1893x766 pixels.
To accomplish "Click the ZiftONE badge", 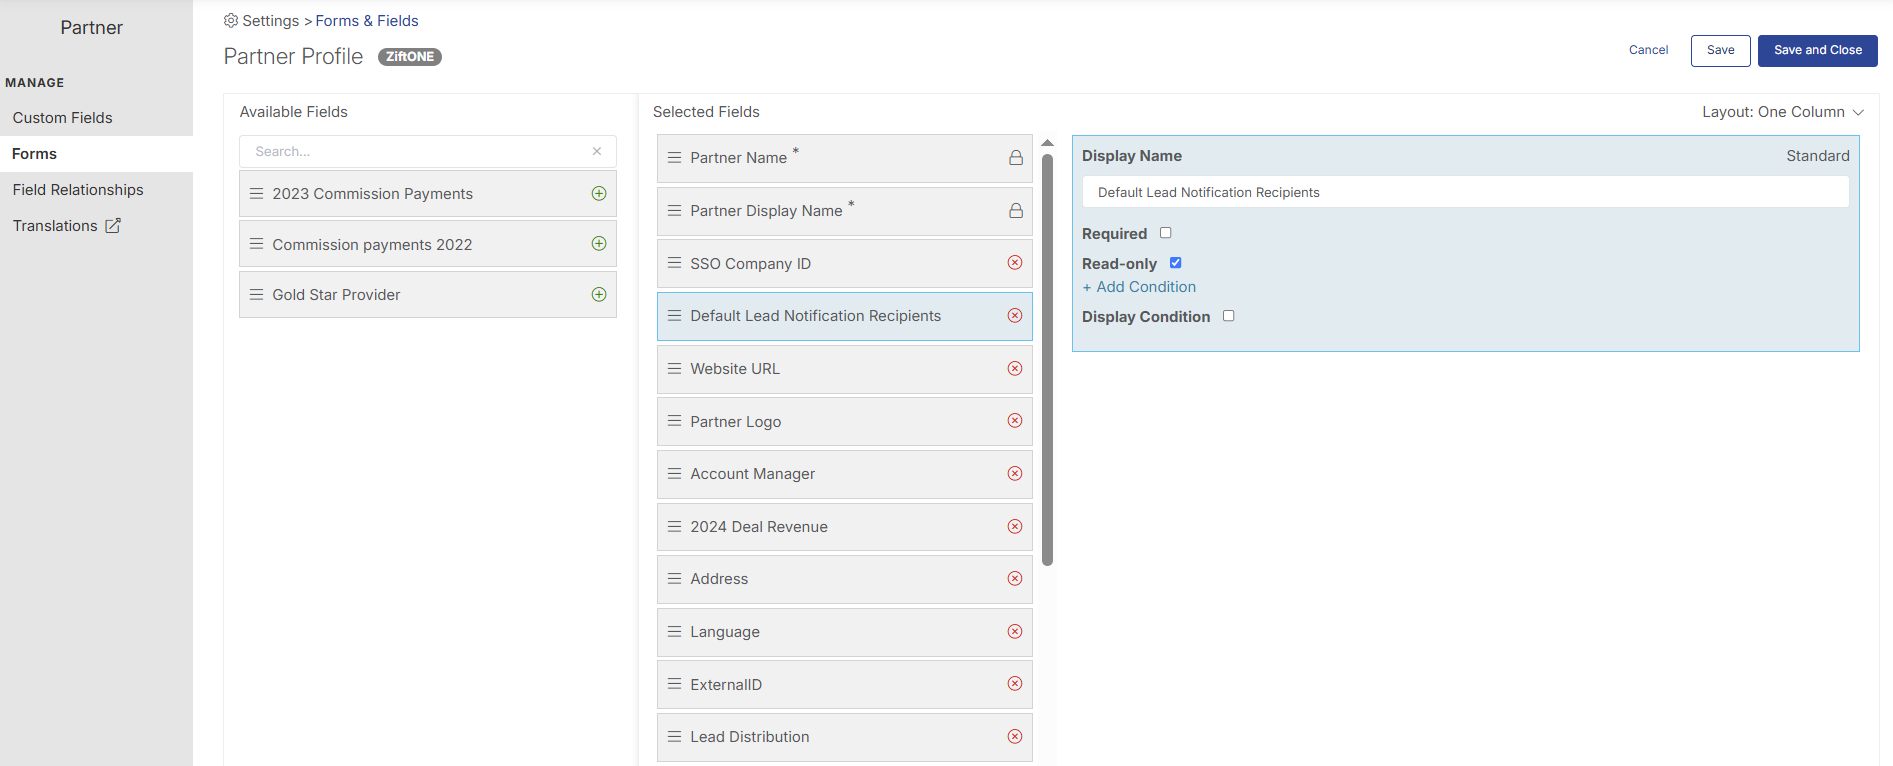I will coord(410,57).
